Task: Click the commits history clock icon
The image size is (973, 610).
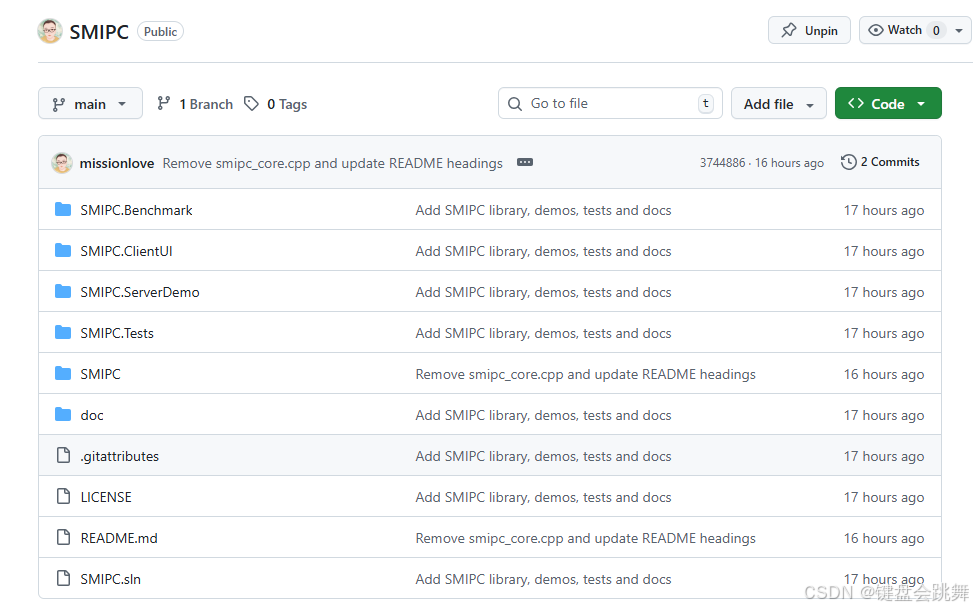Action: [x=848, y=162]
